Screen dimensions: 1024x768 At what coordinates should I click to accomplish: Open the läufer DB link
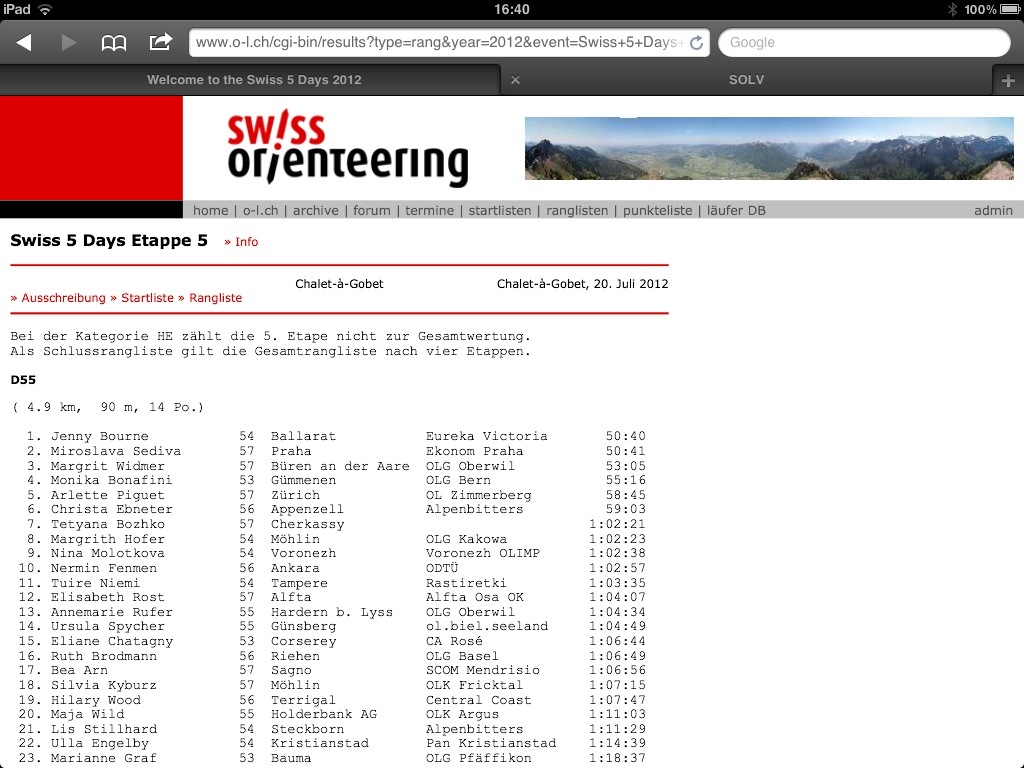pos(736,210)
